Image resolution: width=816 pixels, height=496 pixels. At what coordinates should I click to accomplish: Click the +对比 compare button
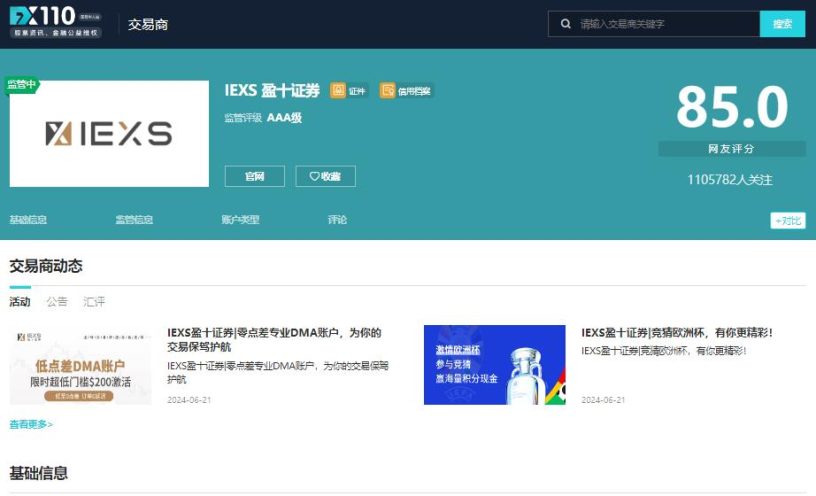[x=788, y=221]
